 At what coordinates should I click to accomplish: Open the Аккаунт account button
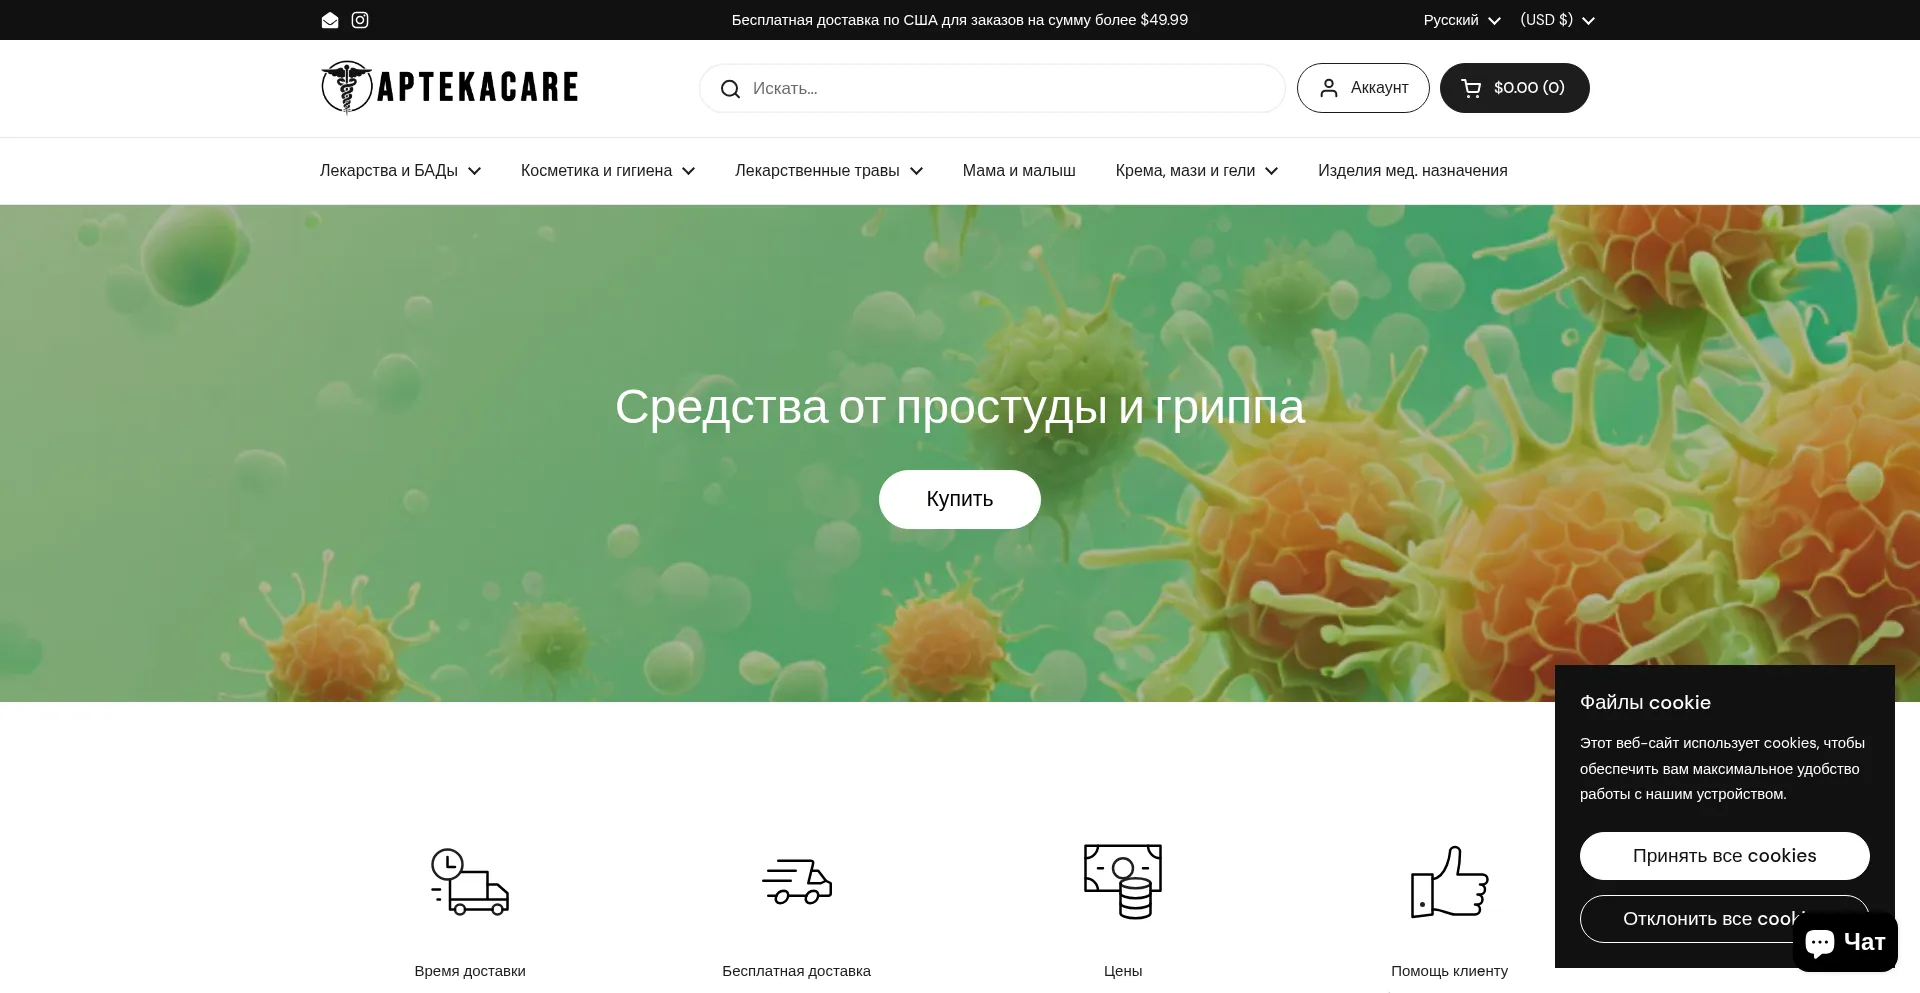click(1363, 88)
